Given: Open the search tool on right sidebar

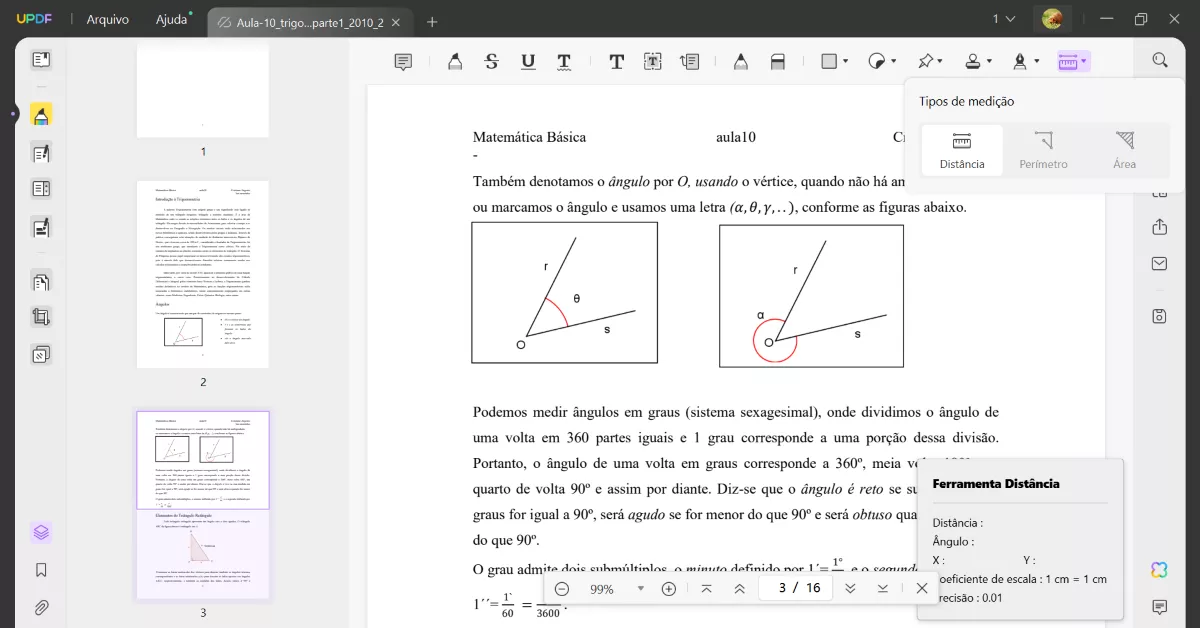Looking at the screenshot, I should point(1158,59).
